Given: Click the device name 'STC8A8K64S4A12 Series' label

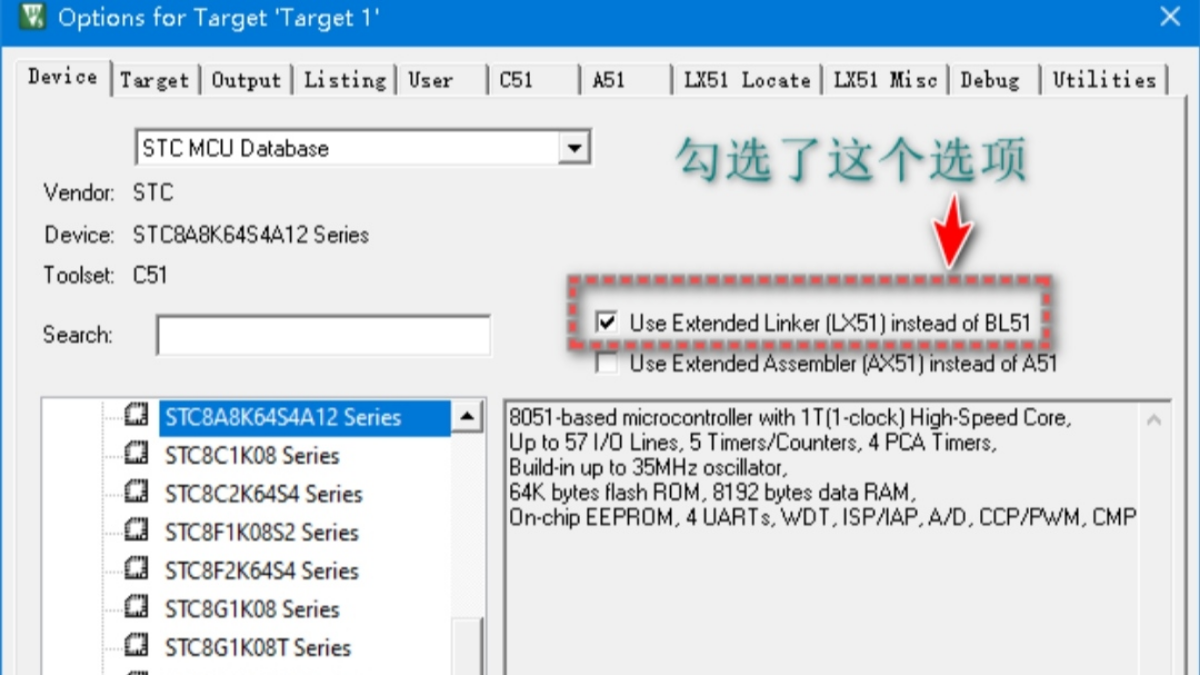Looking at the screenshot, I should pos(251,235).
